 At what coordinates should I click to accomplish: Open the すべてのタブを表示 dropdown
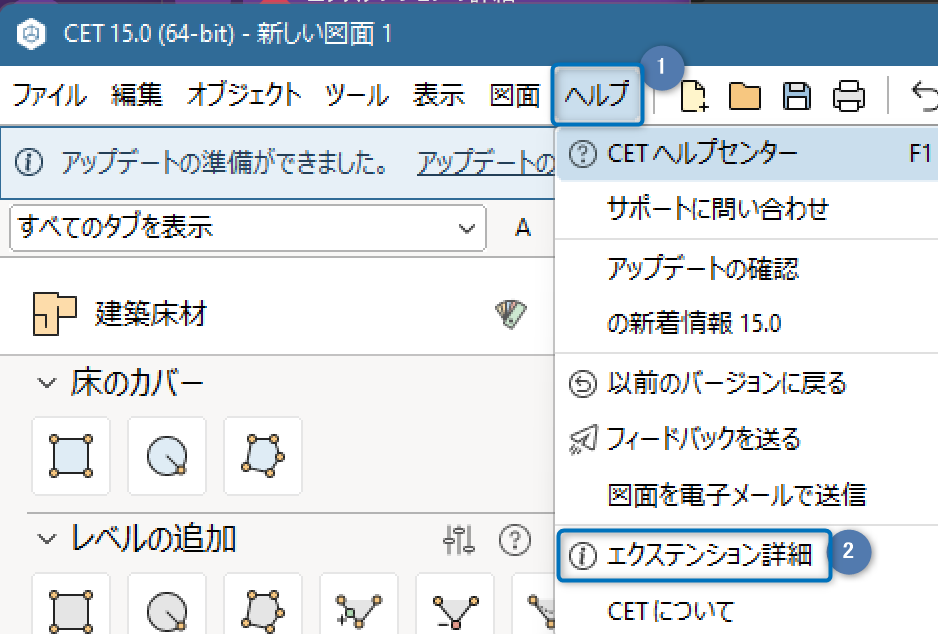pyautogui.click(x=248, y=228)
